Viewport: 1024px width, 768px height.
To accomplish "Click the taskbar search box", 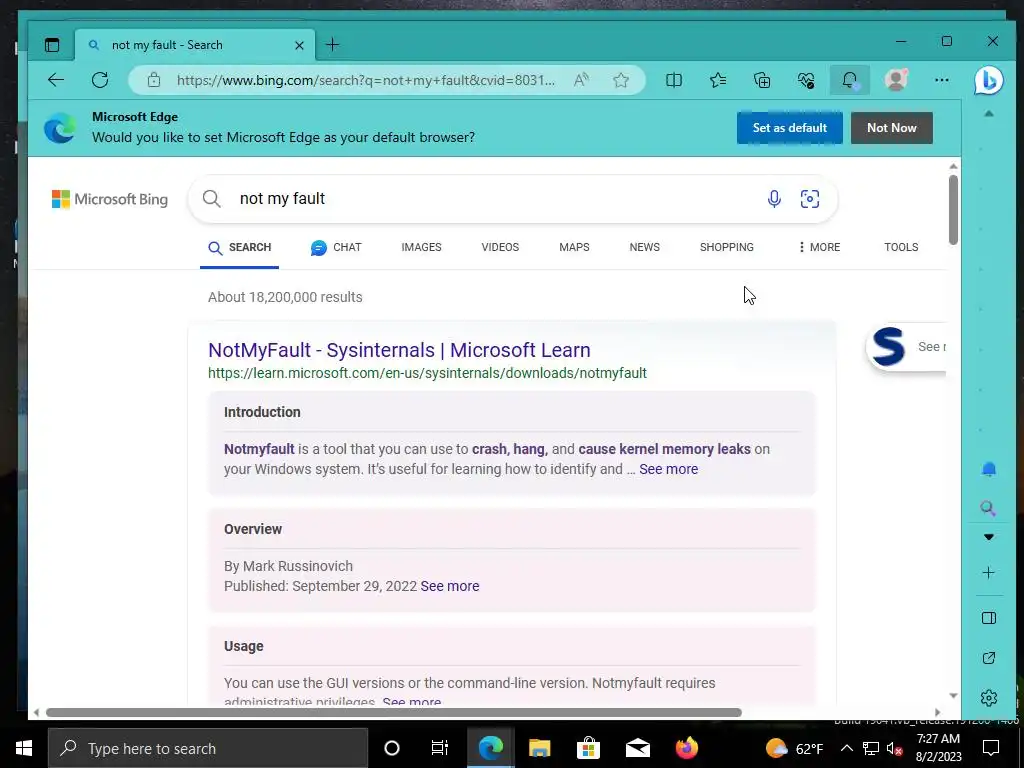I will 208,748.
